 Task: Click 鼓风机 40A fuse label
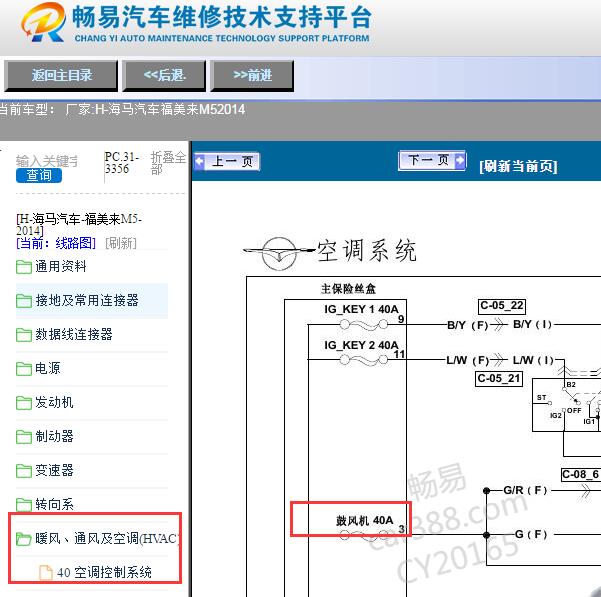[365, 520]
